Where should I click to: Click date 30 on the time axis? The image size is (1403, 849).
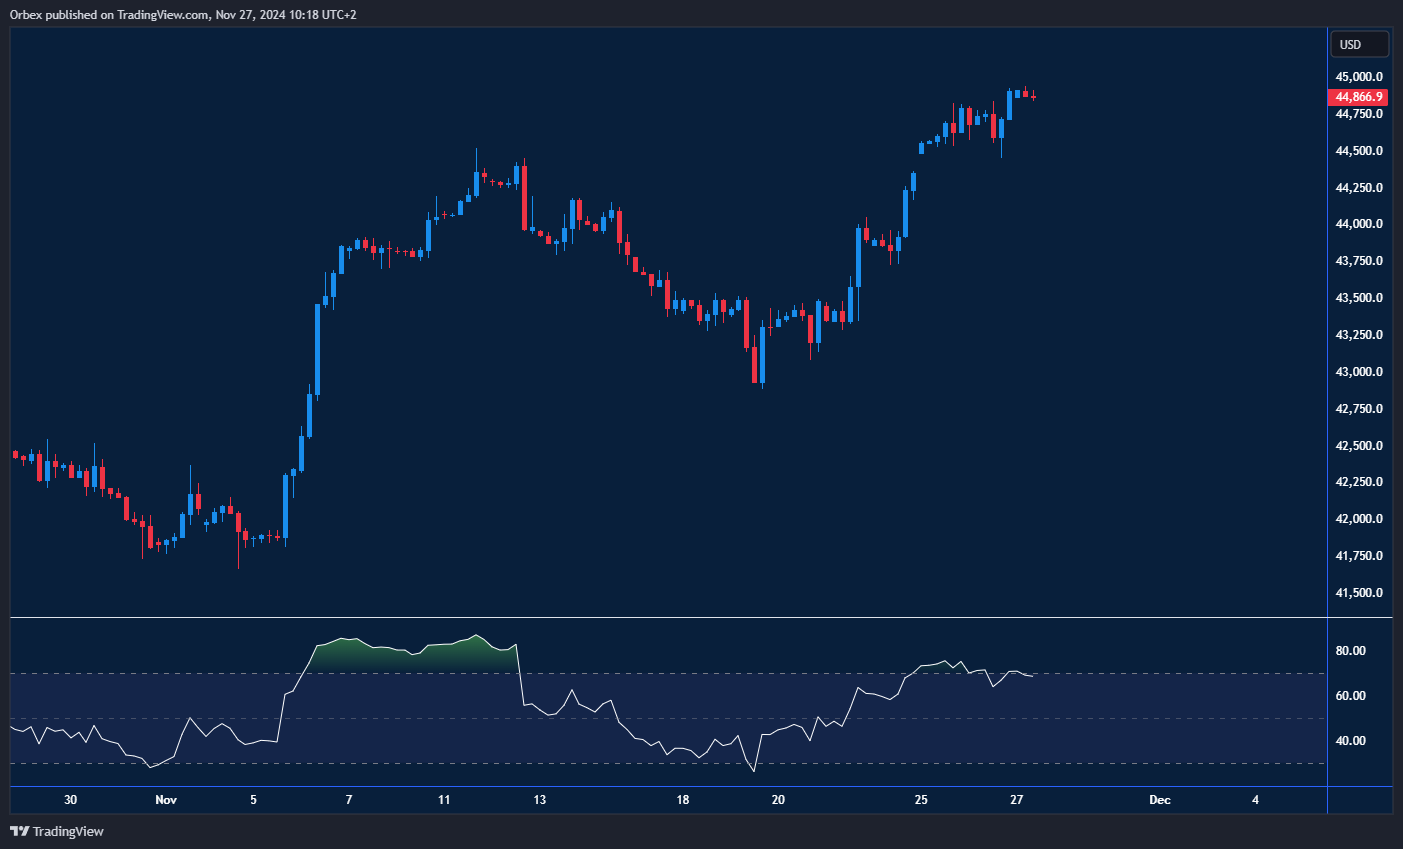click(x=70, y=800)
